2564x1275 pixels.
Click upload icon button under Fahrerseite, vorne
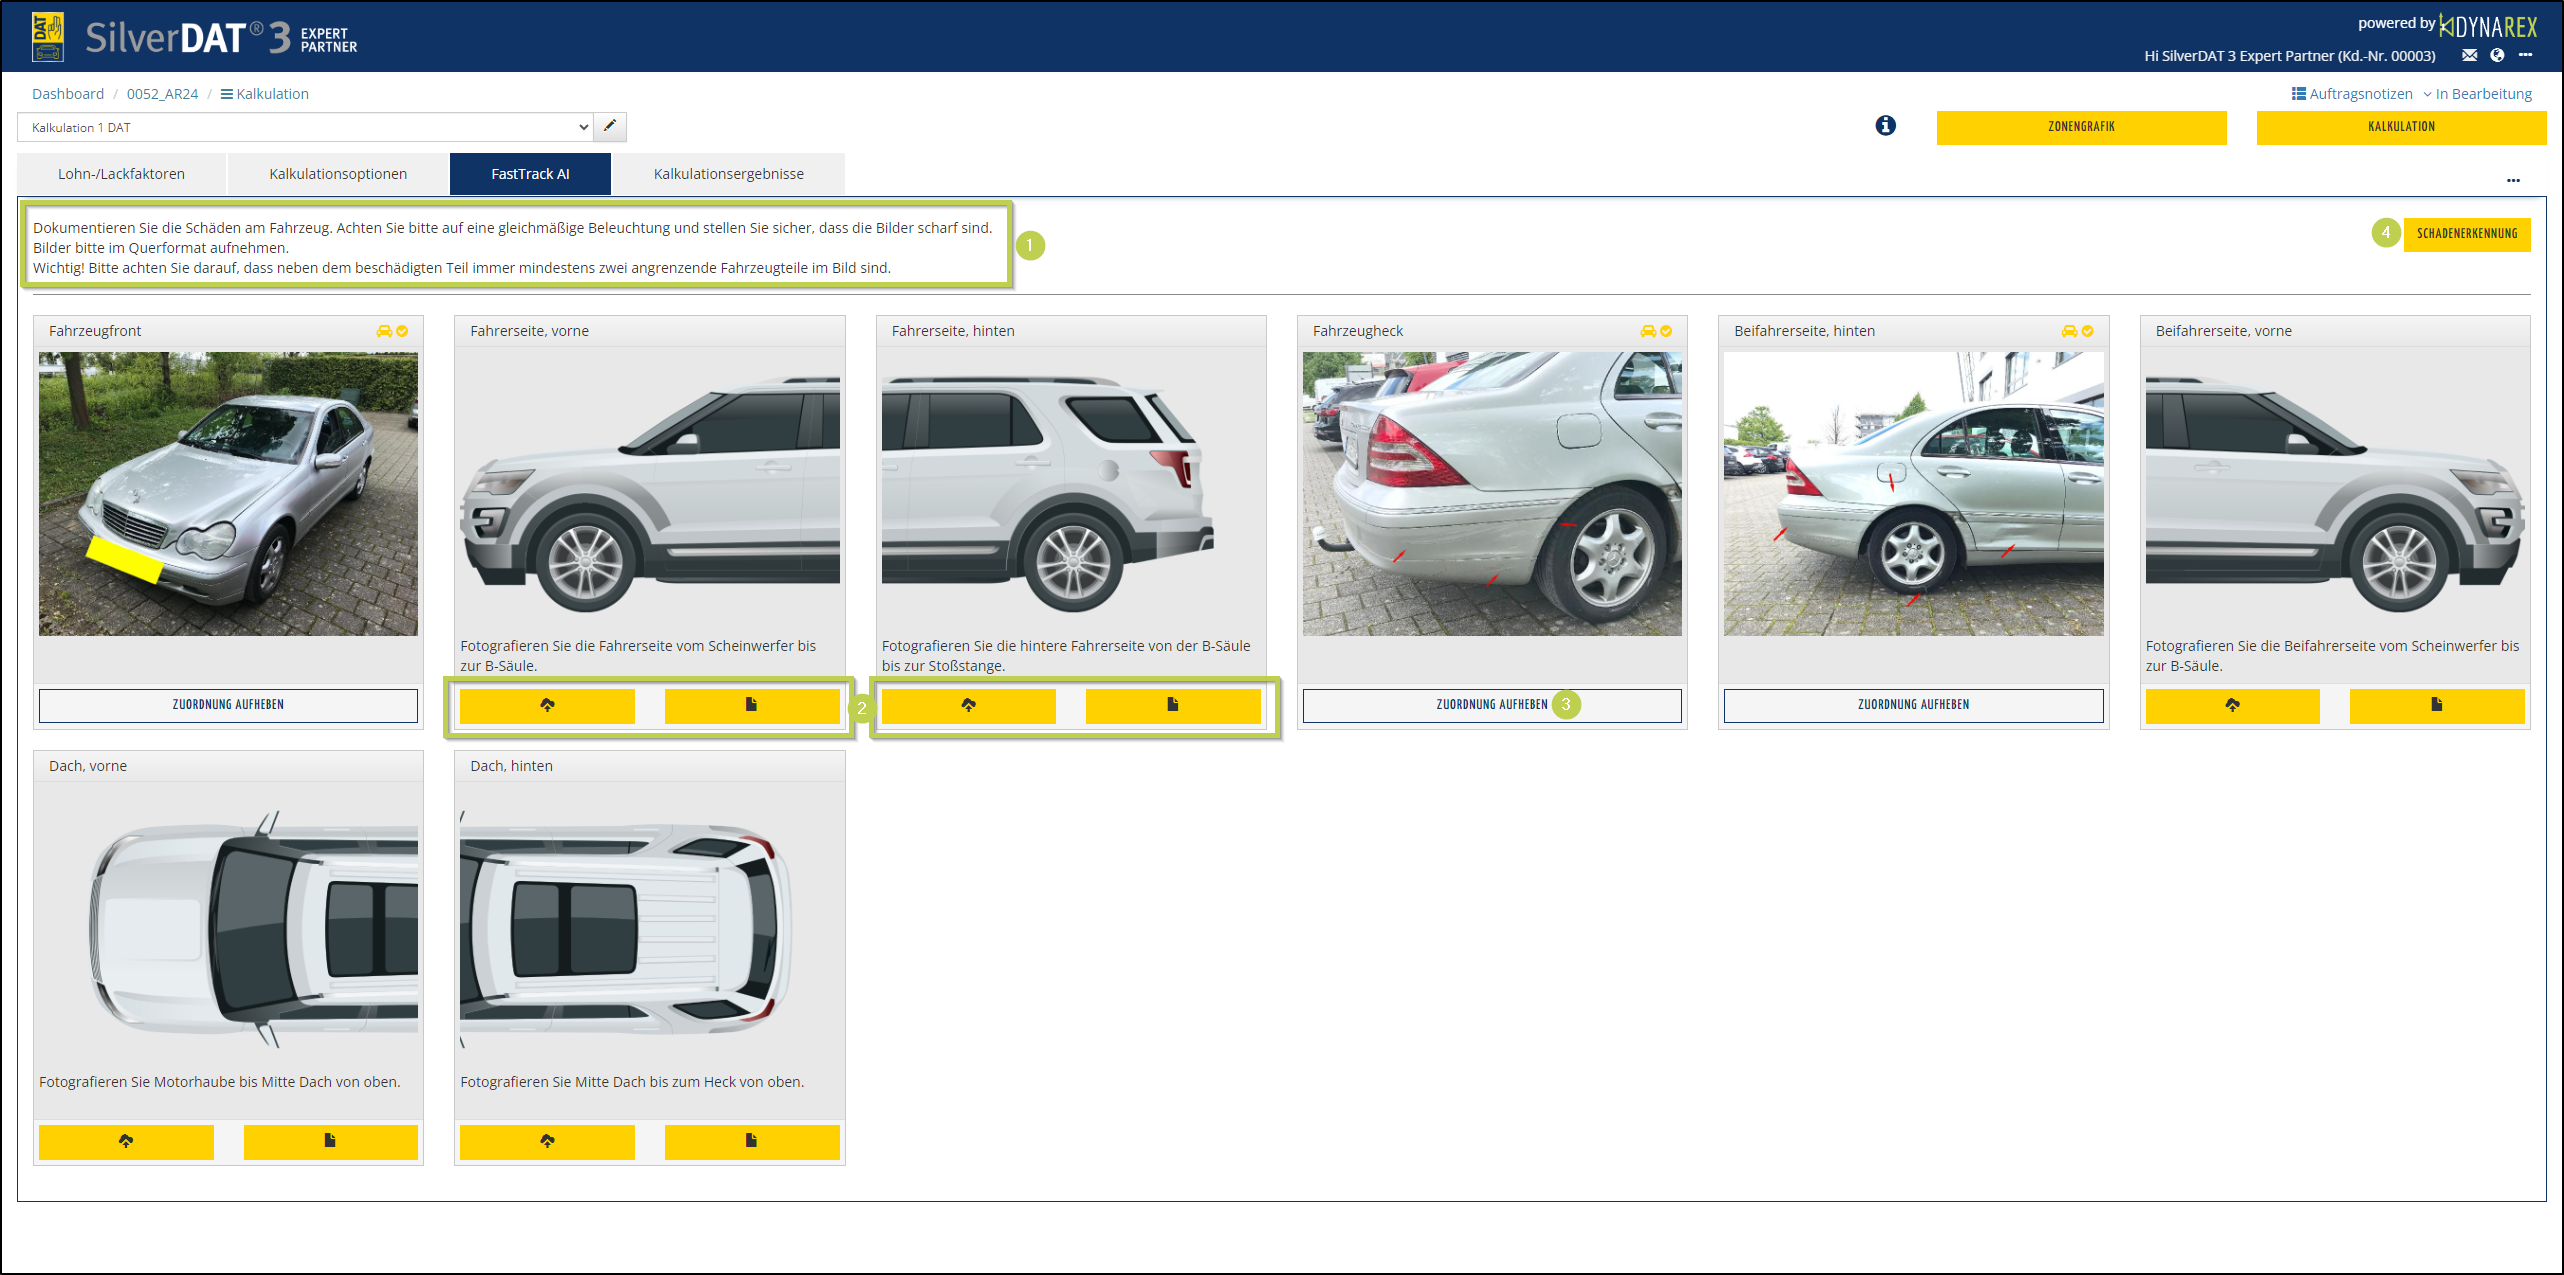[x=547, y=705]
